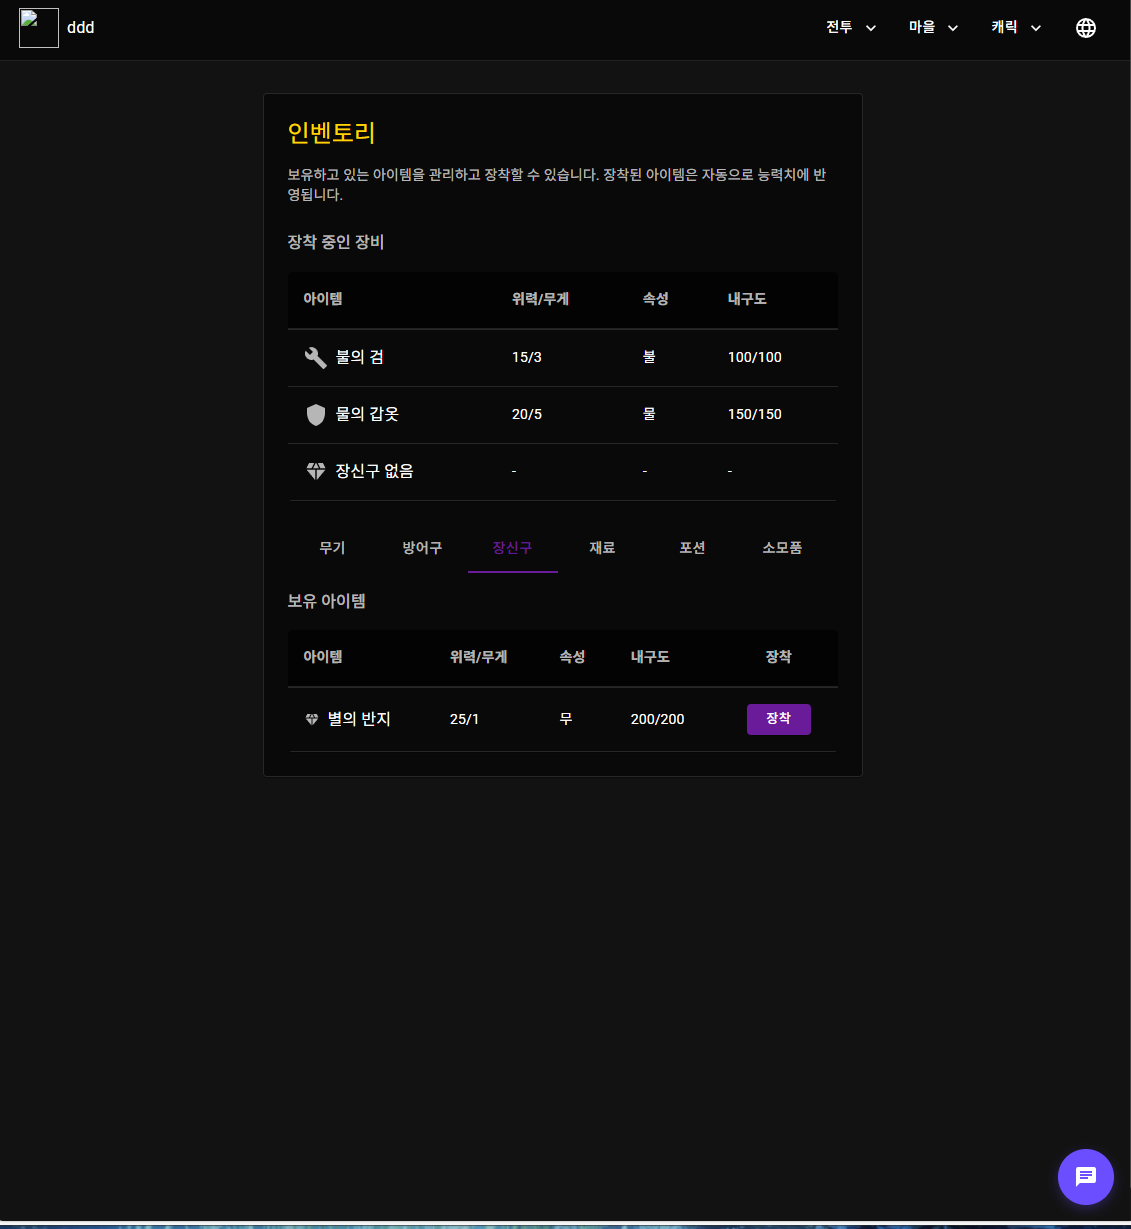The width and height of the screenshot is (1131, 1229).
Task: Click the 100/100 durability value
Action: tap(755, 357)
